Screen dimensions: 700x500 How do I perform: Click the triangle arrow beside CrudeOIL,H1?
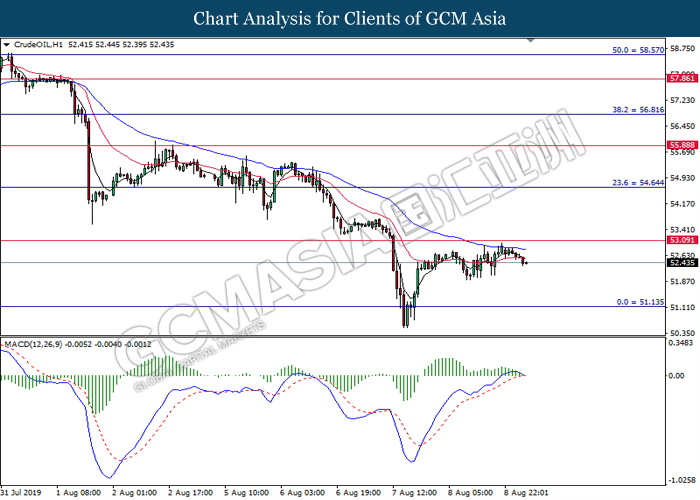pyautogui.click(x=6, y=45)
